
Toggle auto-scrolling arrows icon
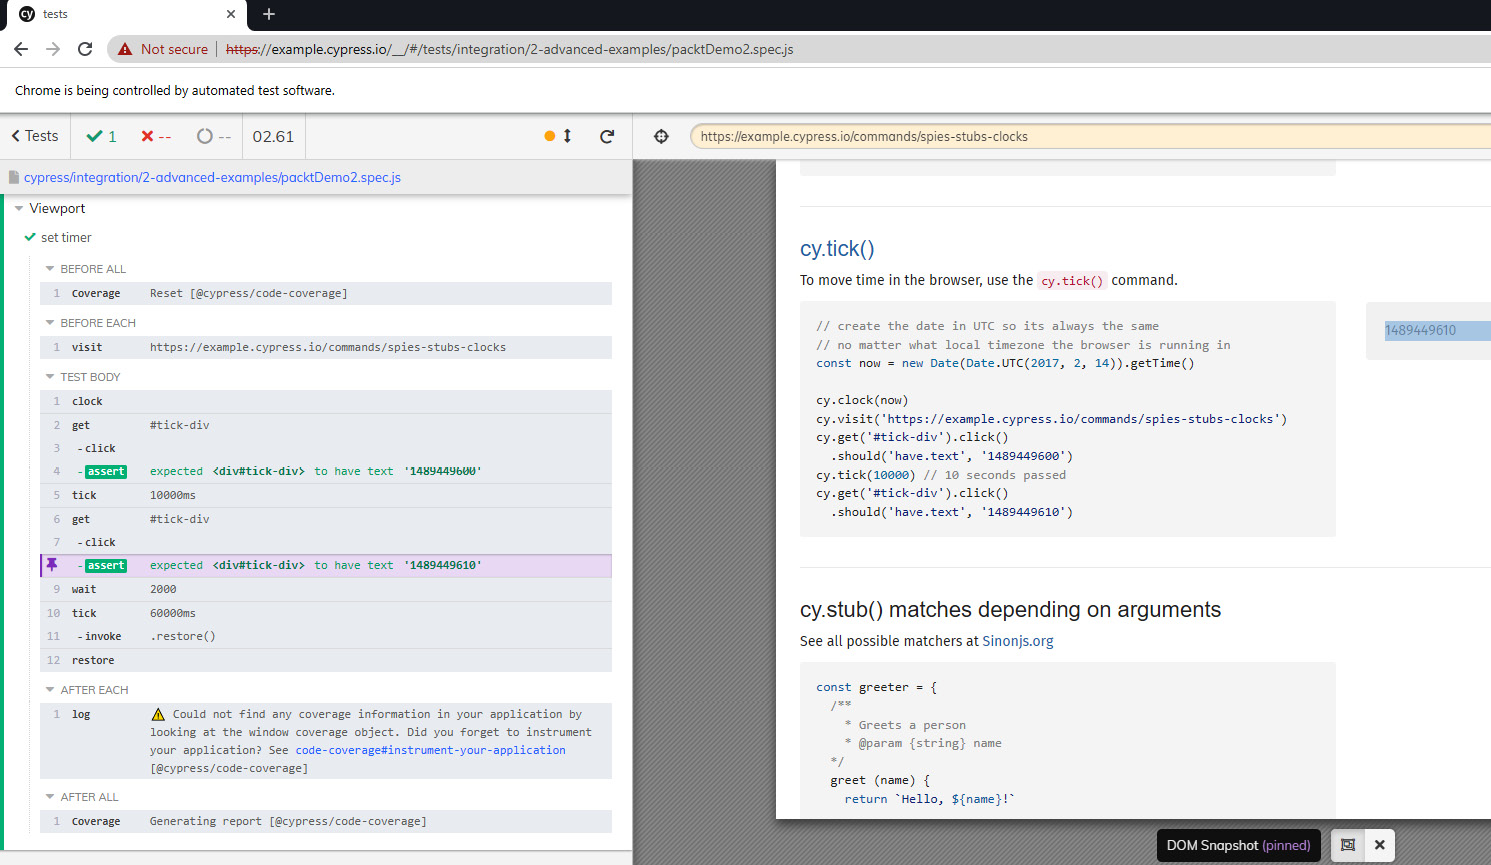pos(567,136)
